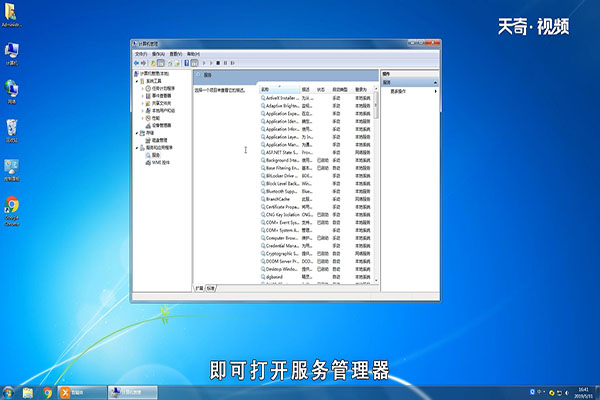Click the Up one level toolbar icon

click(x=153, y=63)
